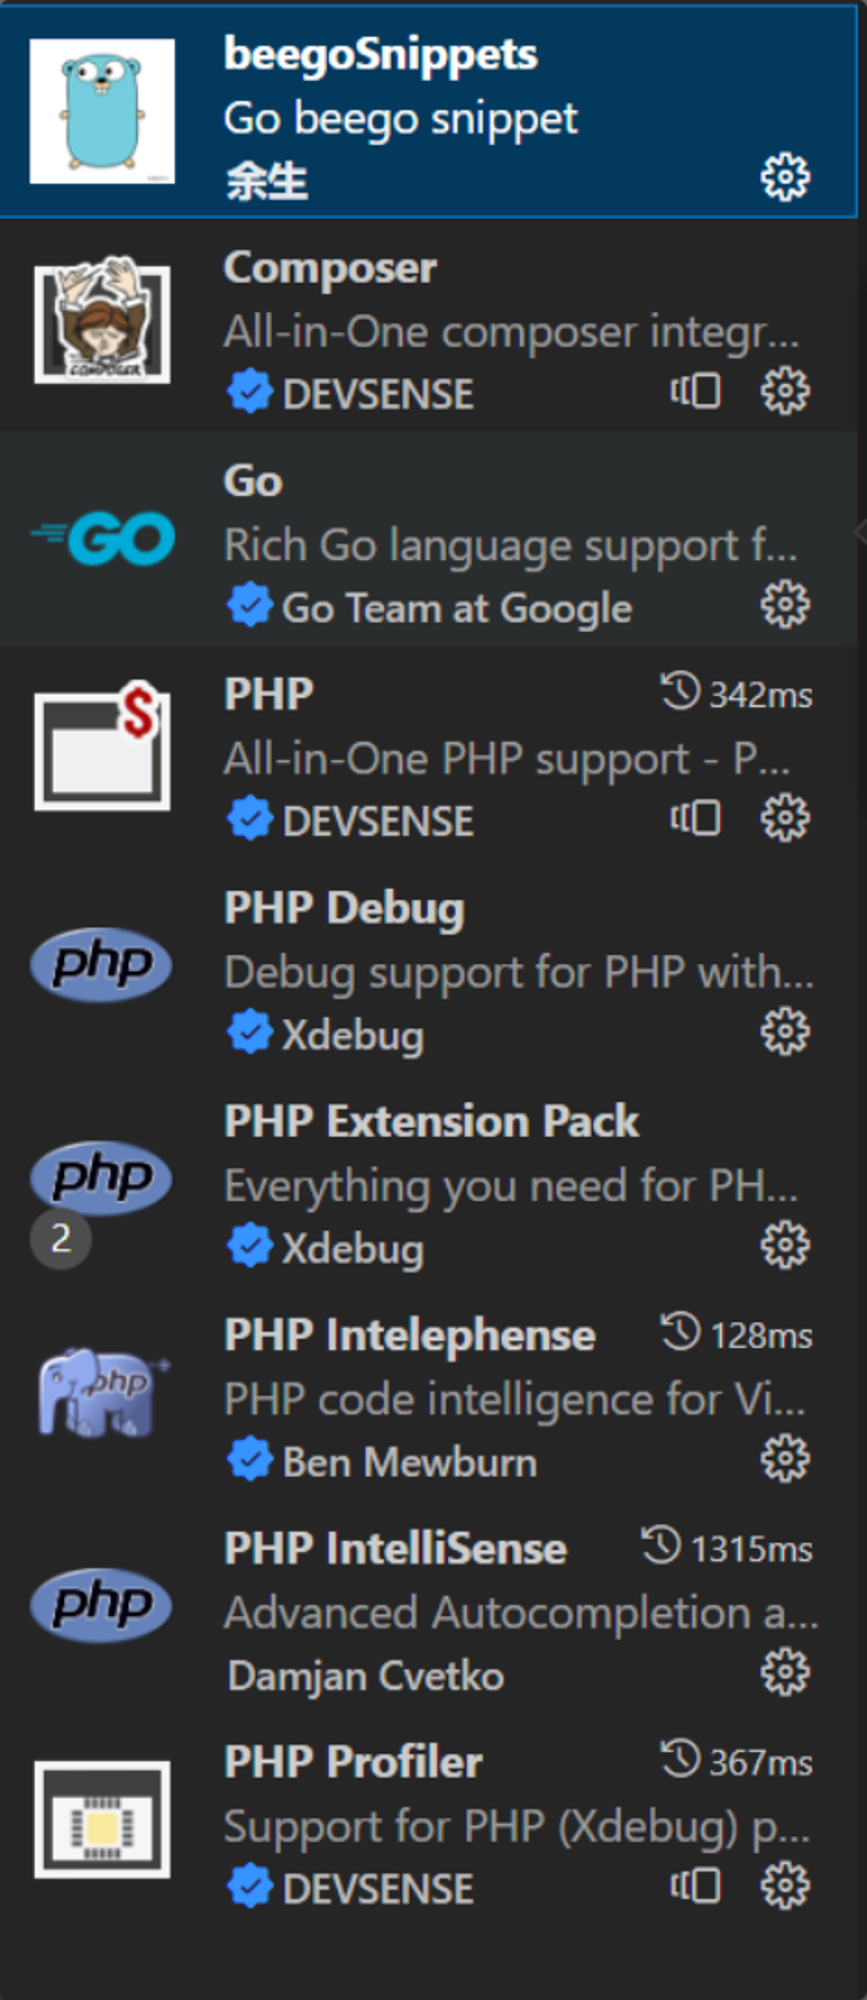This screenshot has width=867, height=2000.
Task: Open the Go extension manage gear
Action: tap(785, 605)
